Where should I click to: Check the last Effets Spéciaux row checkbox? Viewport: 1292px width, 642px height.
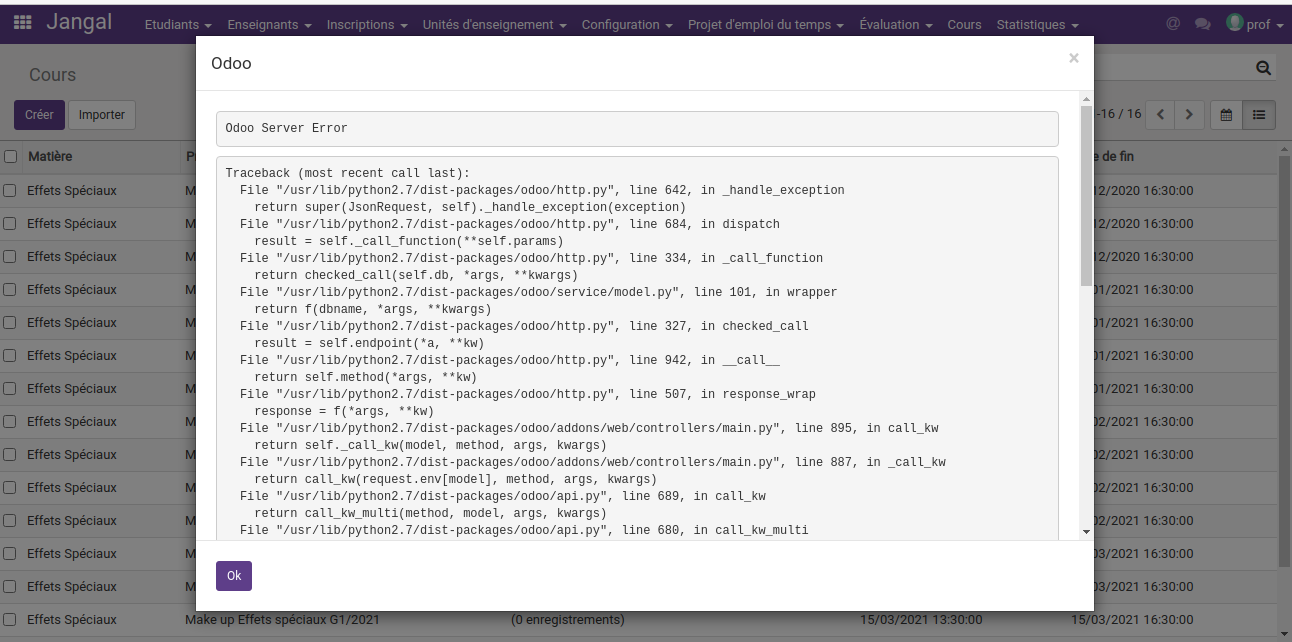pyautogui.click(x=10, y=620)
